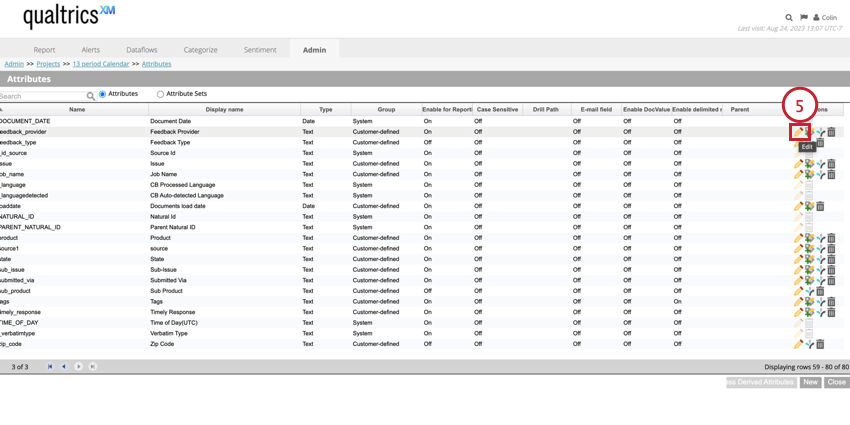
Task: Click the trash icon for Zip Code
Action: (820, 344)
